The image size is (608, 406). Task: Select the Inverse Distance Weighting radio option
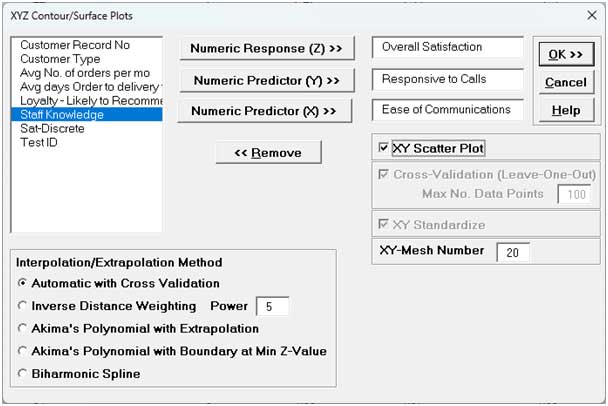[22, 306]
